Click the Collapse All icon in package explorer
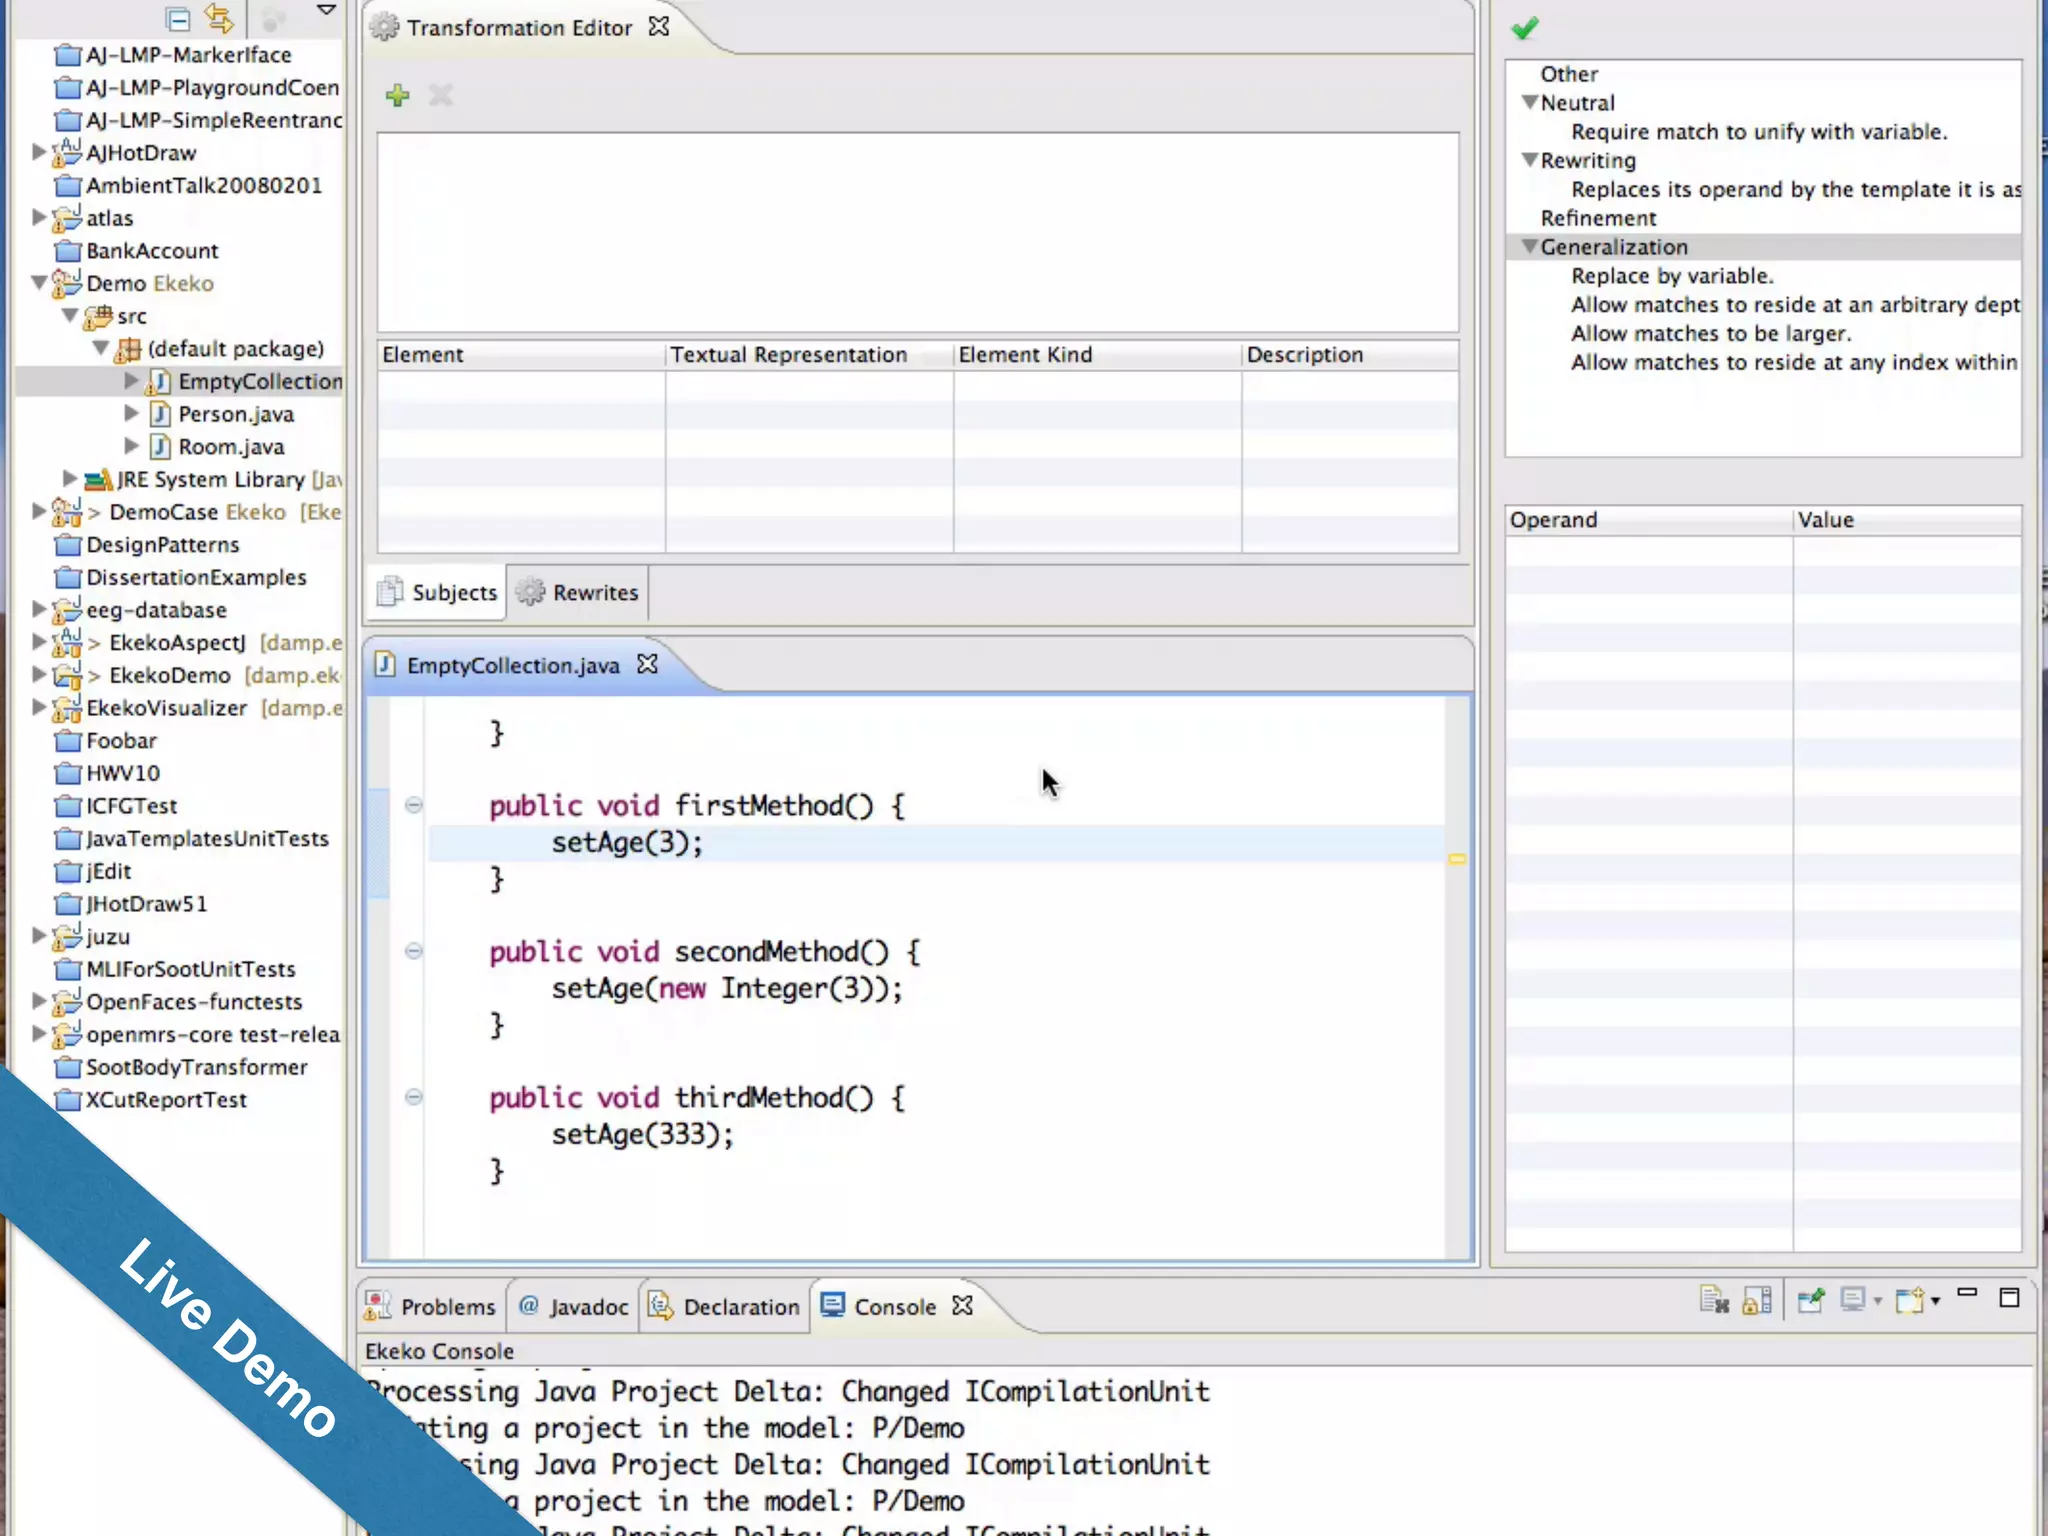Image resolution: width=2048 pixels, height=1536 pixels. point(178,19)
